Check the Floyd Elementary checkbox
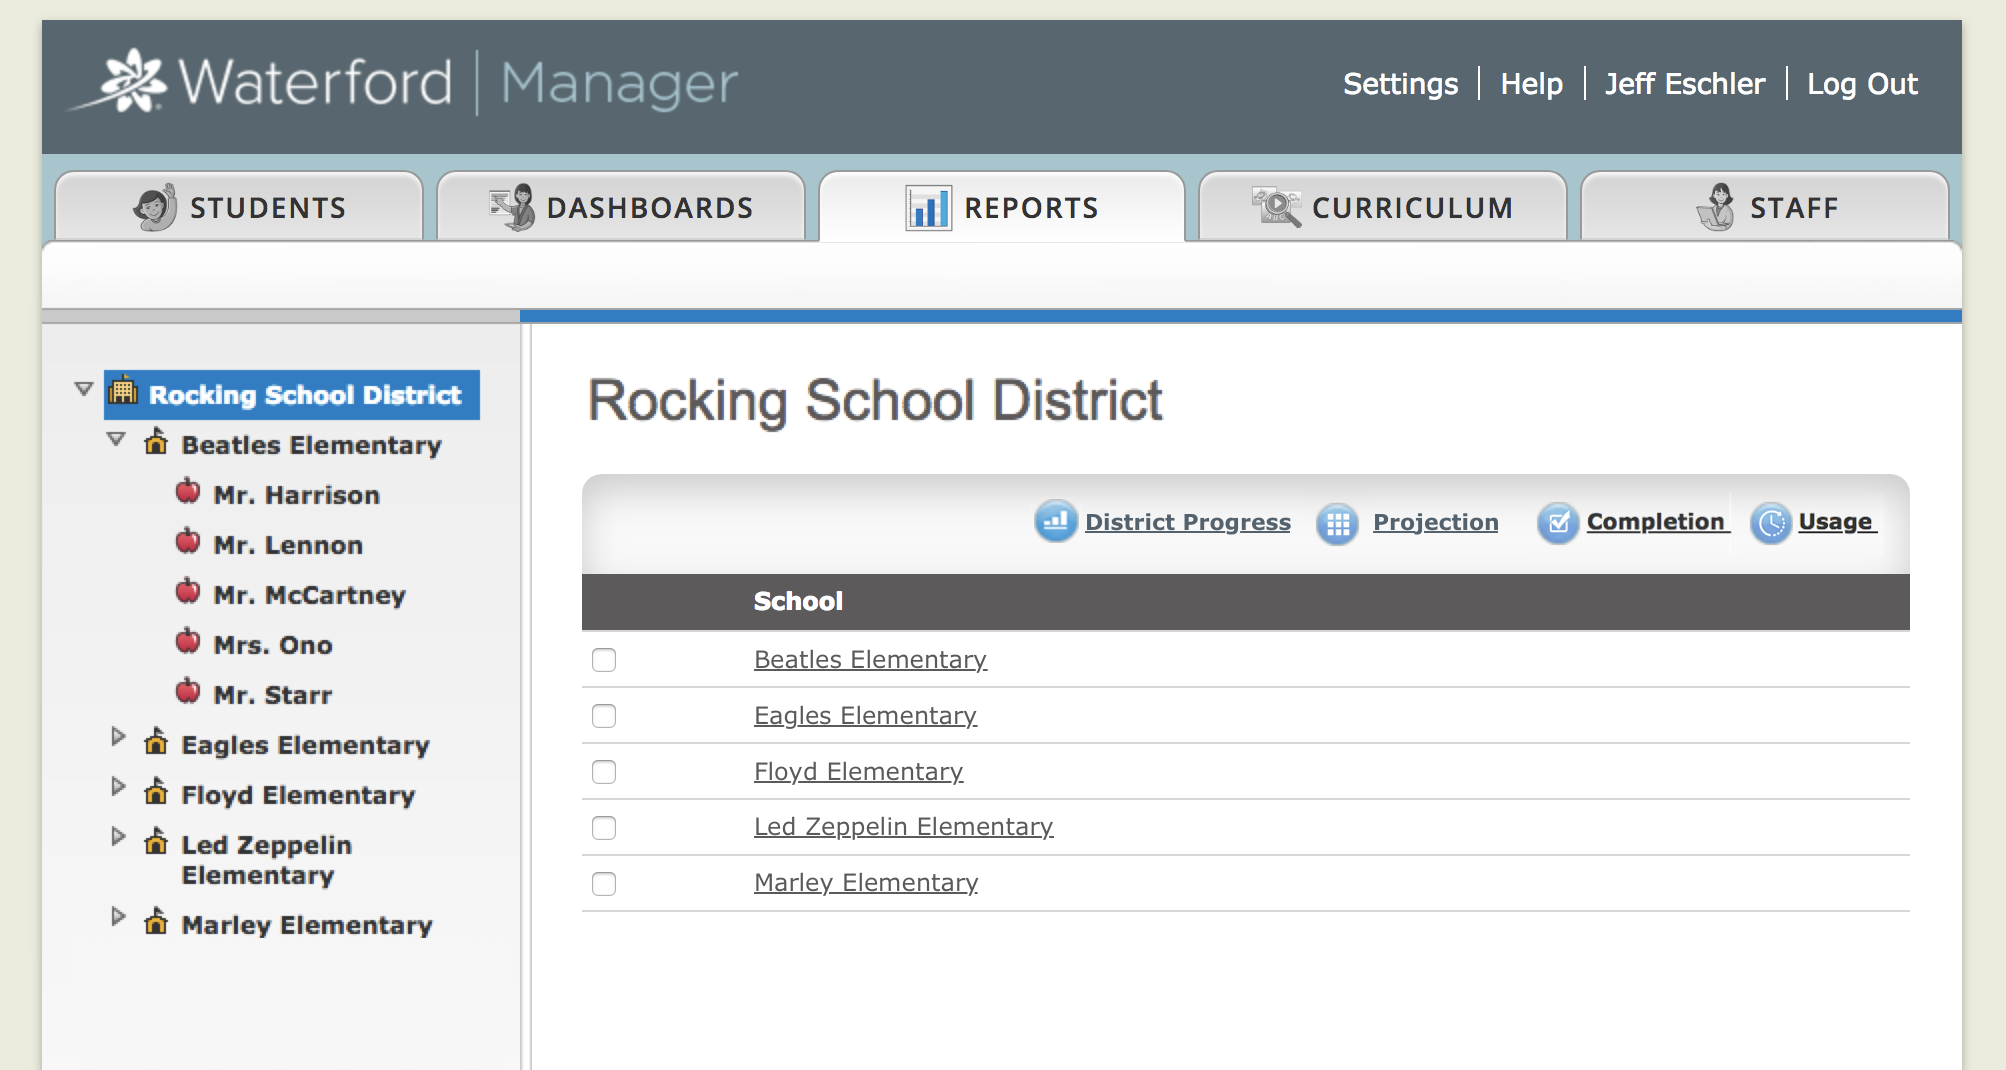 pos(604,772)
